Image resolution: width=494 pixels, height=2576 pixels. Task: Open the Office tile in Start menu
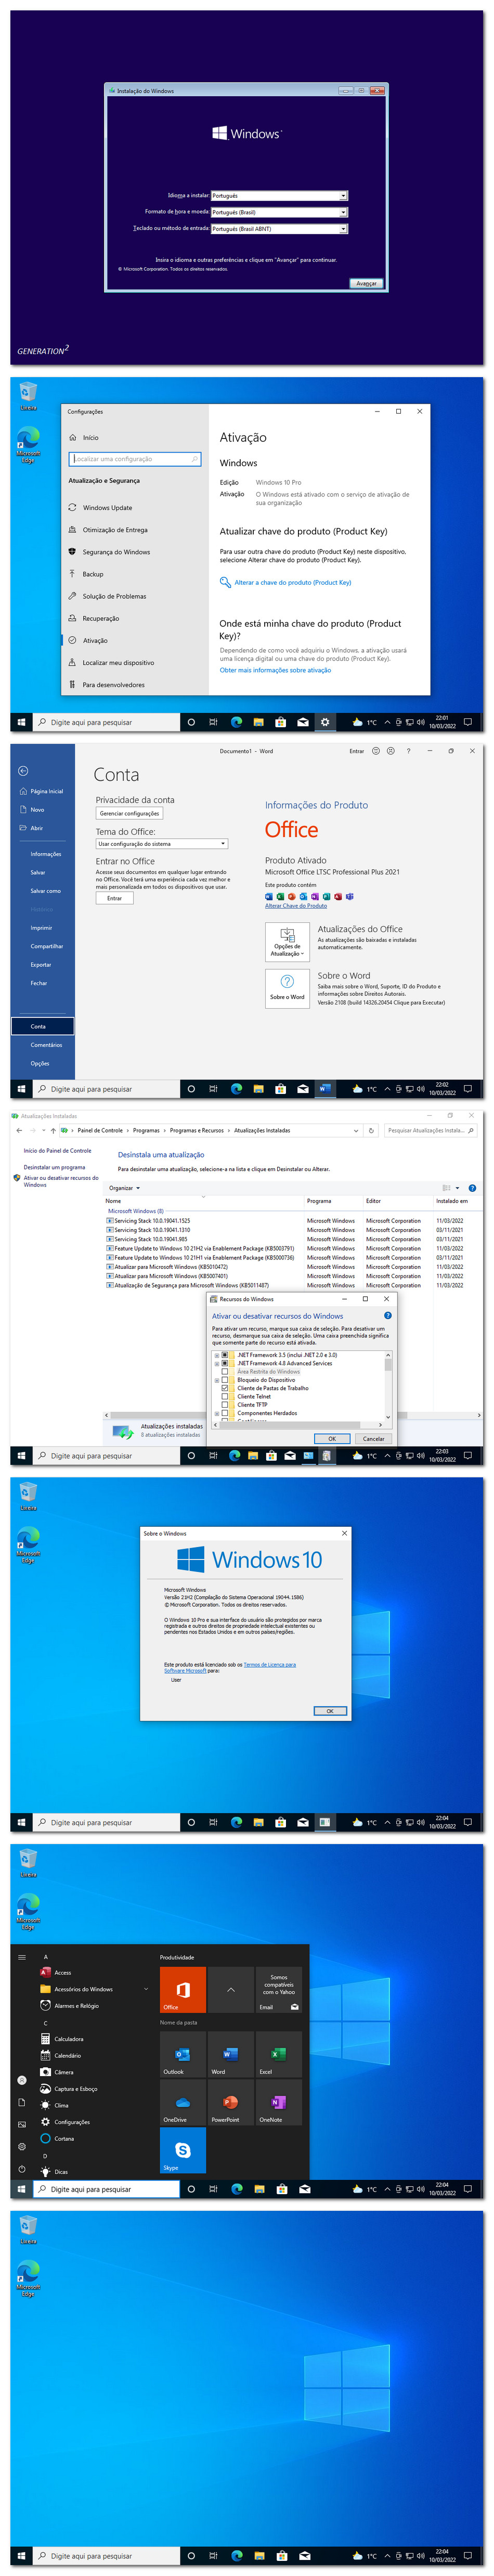183,1989
